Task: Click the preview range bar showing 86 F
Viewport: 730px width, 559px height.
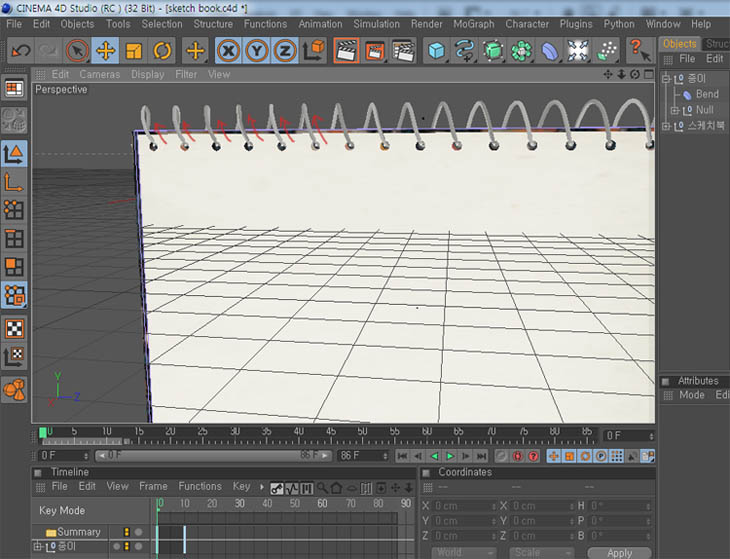Action: [x=215, y=455]
